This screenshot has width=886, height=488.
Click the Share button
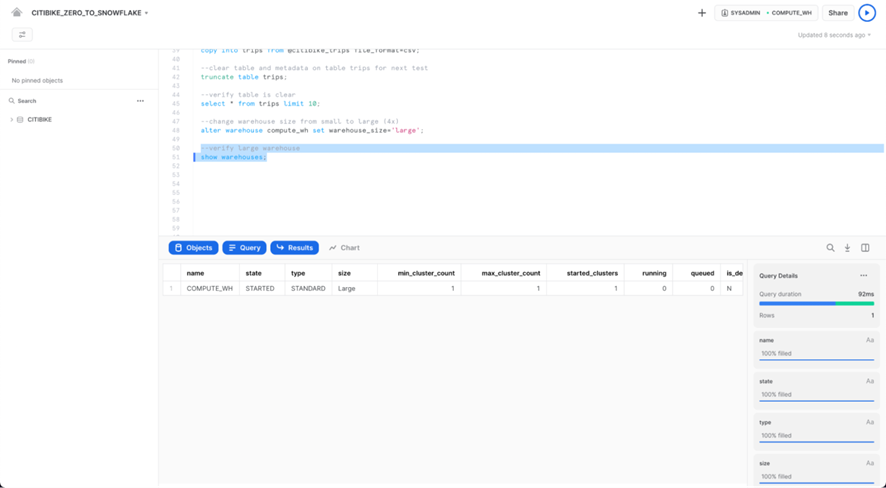point(838,13)
